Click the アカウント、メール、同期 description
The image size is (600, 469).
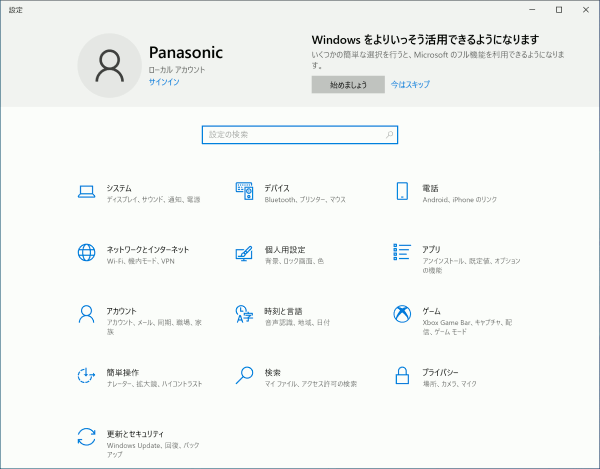click(154, 327)
